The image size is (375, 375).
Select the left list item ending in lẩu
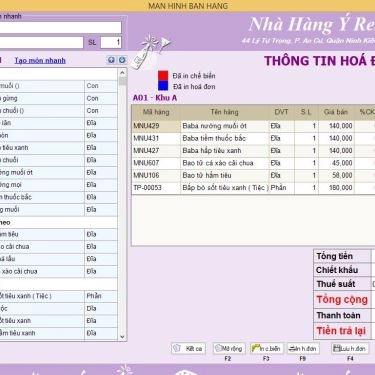click(58, 259)
